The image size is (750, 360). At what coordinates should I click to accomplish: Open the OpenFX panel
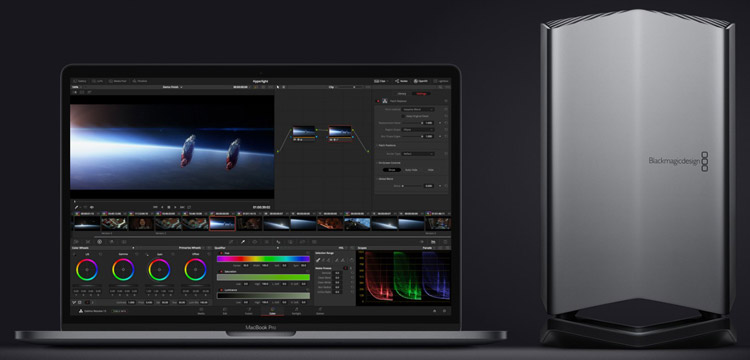click(x=421, y=81)
